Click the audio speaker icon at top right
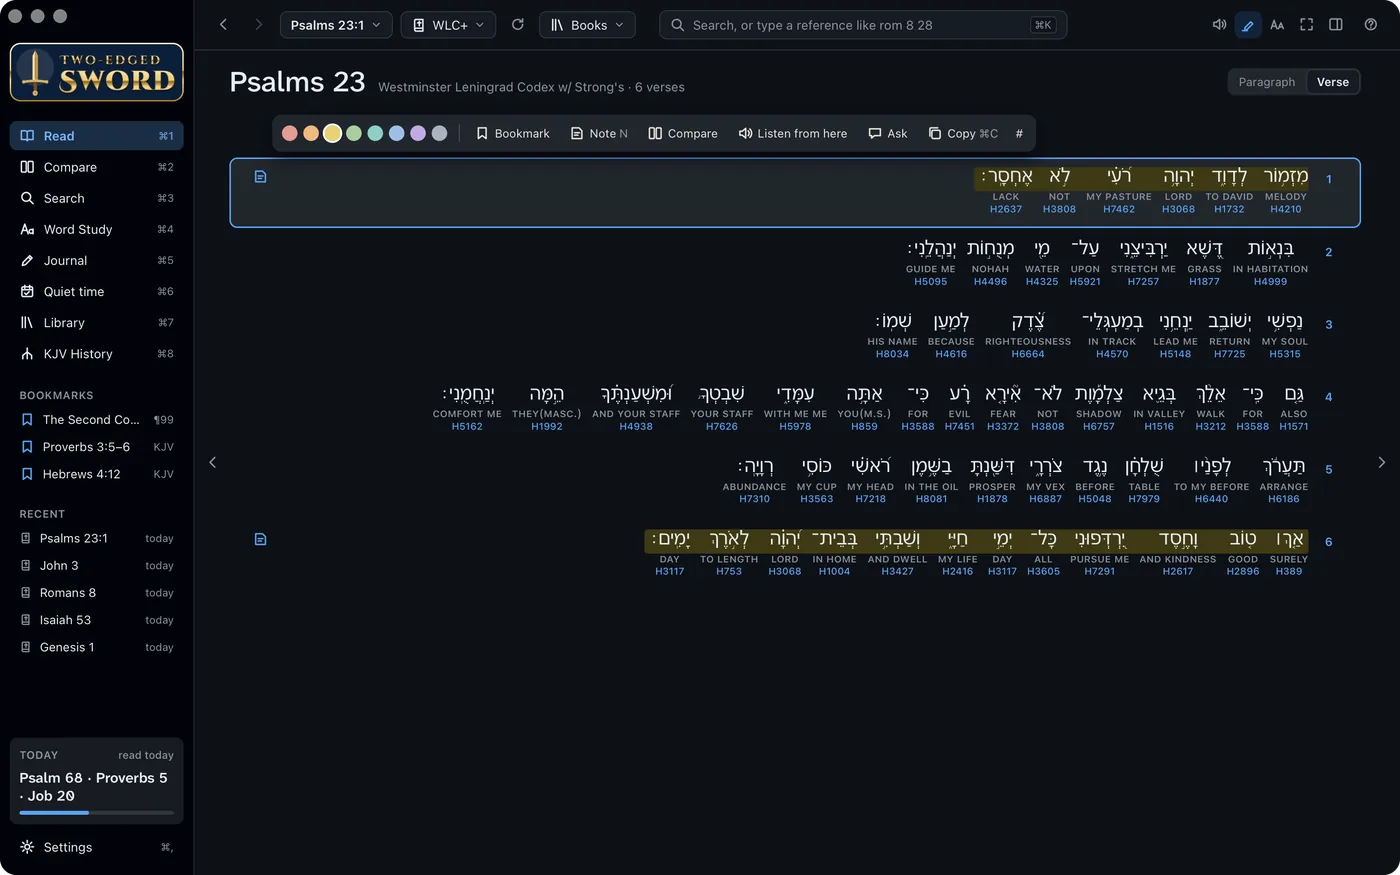The image size is (1400, 875). point(1219,25)
